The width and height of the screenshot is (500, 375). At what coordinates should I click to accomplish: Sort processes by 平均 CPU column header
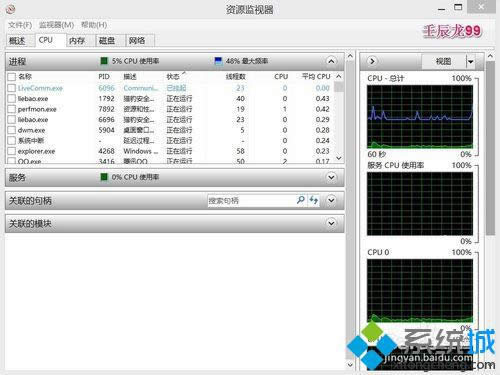pyautogui.click(x=316, y=77)
